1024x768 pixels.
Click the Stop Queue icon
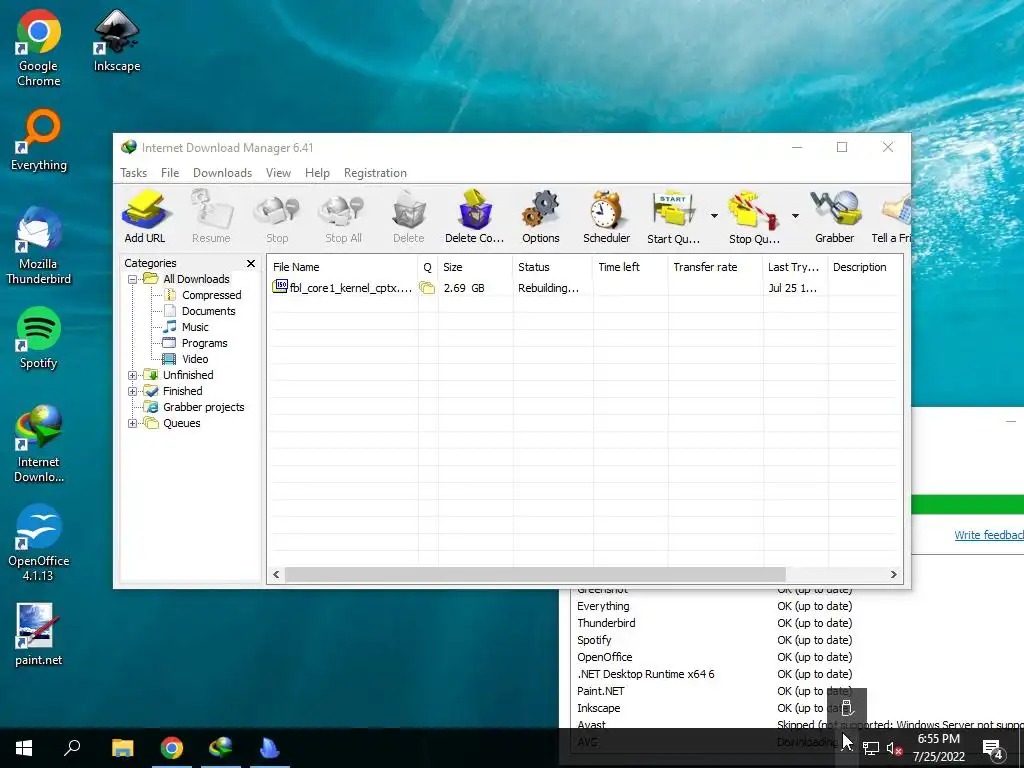(x=754, y=217)
